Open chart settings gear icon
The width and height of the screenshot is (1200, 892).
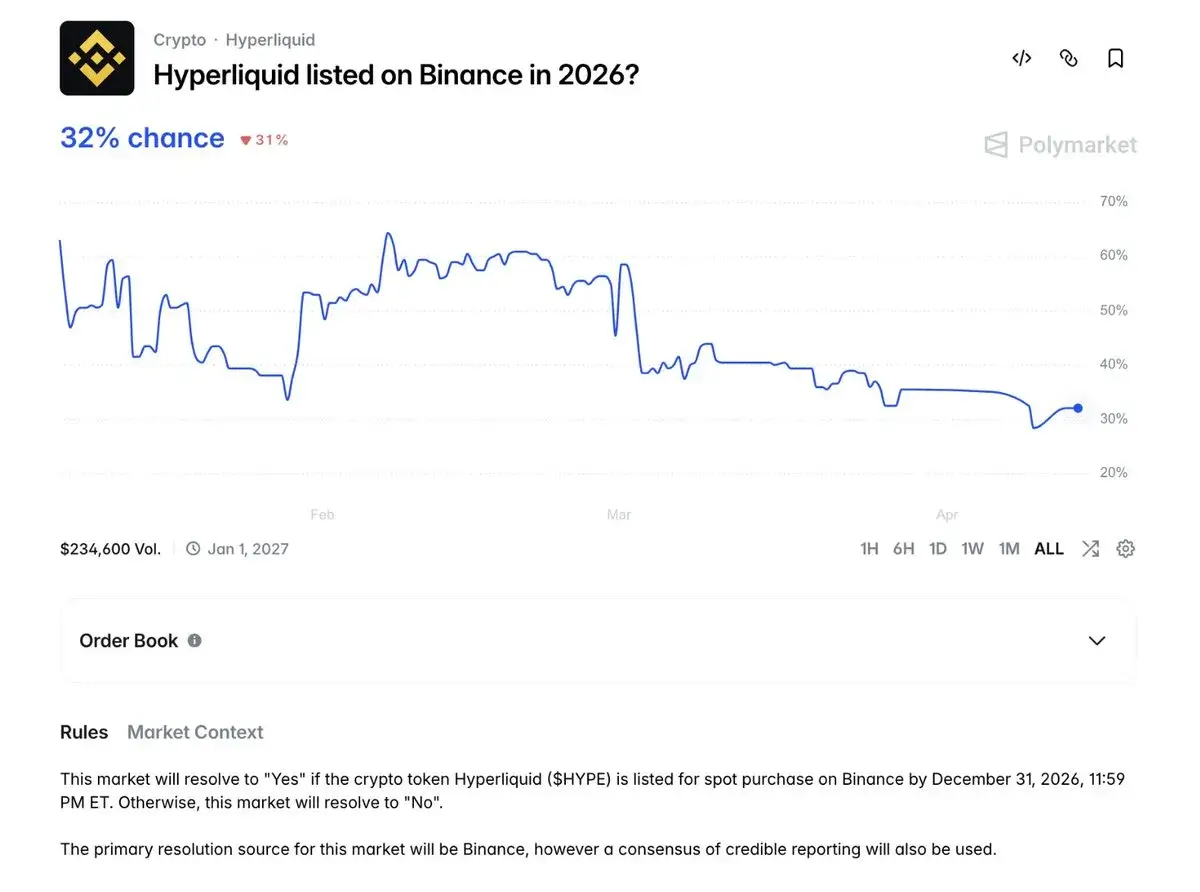pyautogui.click(x=1125, y=548)
